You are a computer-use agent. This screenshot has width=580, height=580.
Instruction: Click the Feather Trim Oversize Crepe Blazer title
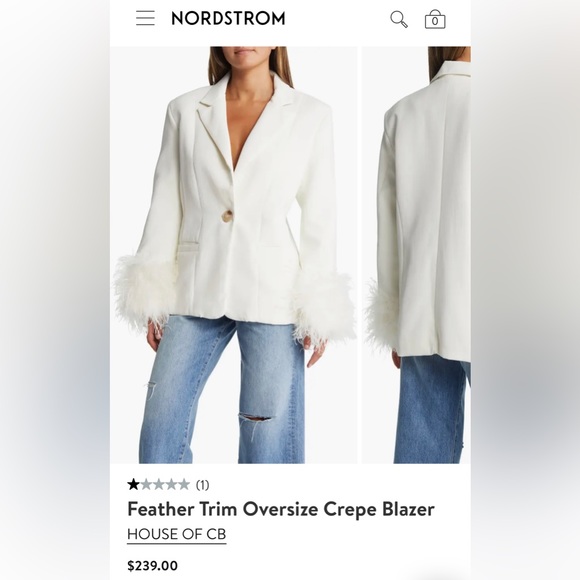281,509
